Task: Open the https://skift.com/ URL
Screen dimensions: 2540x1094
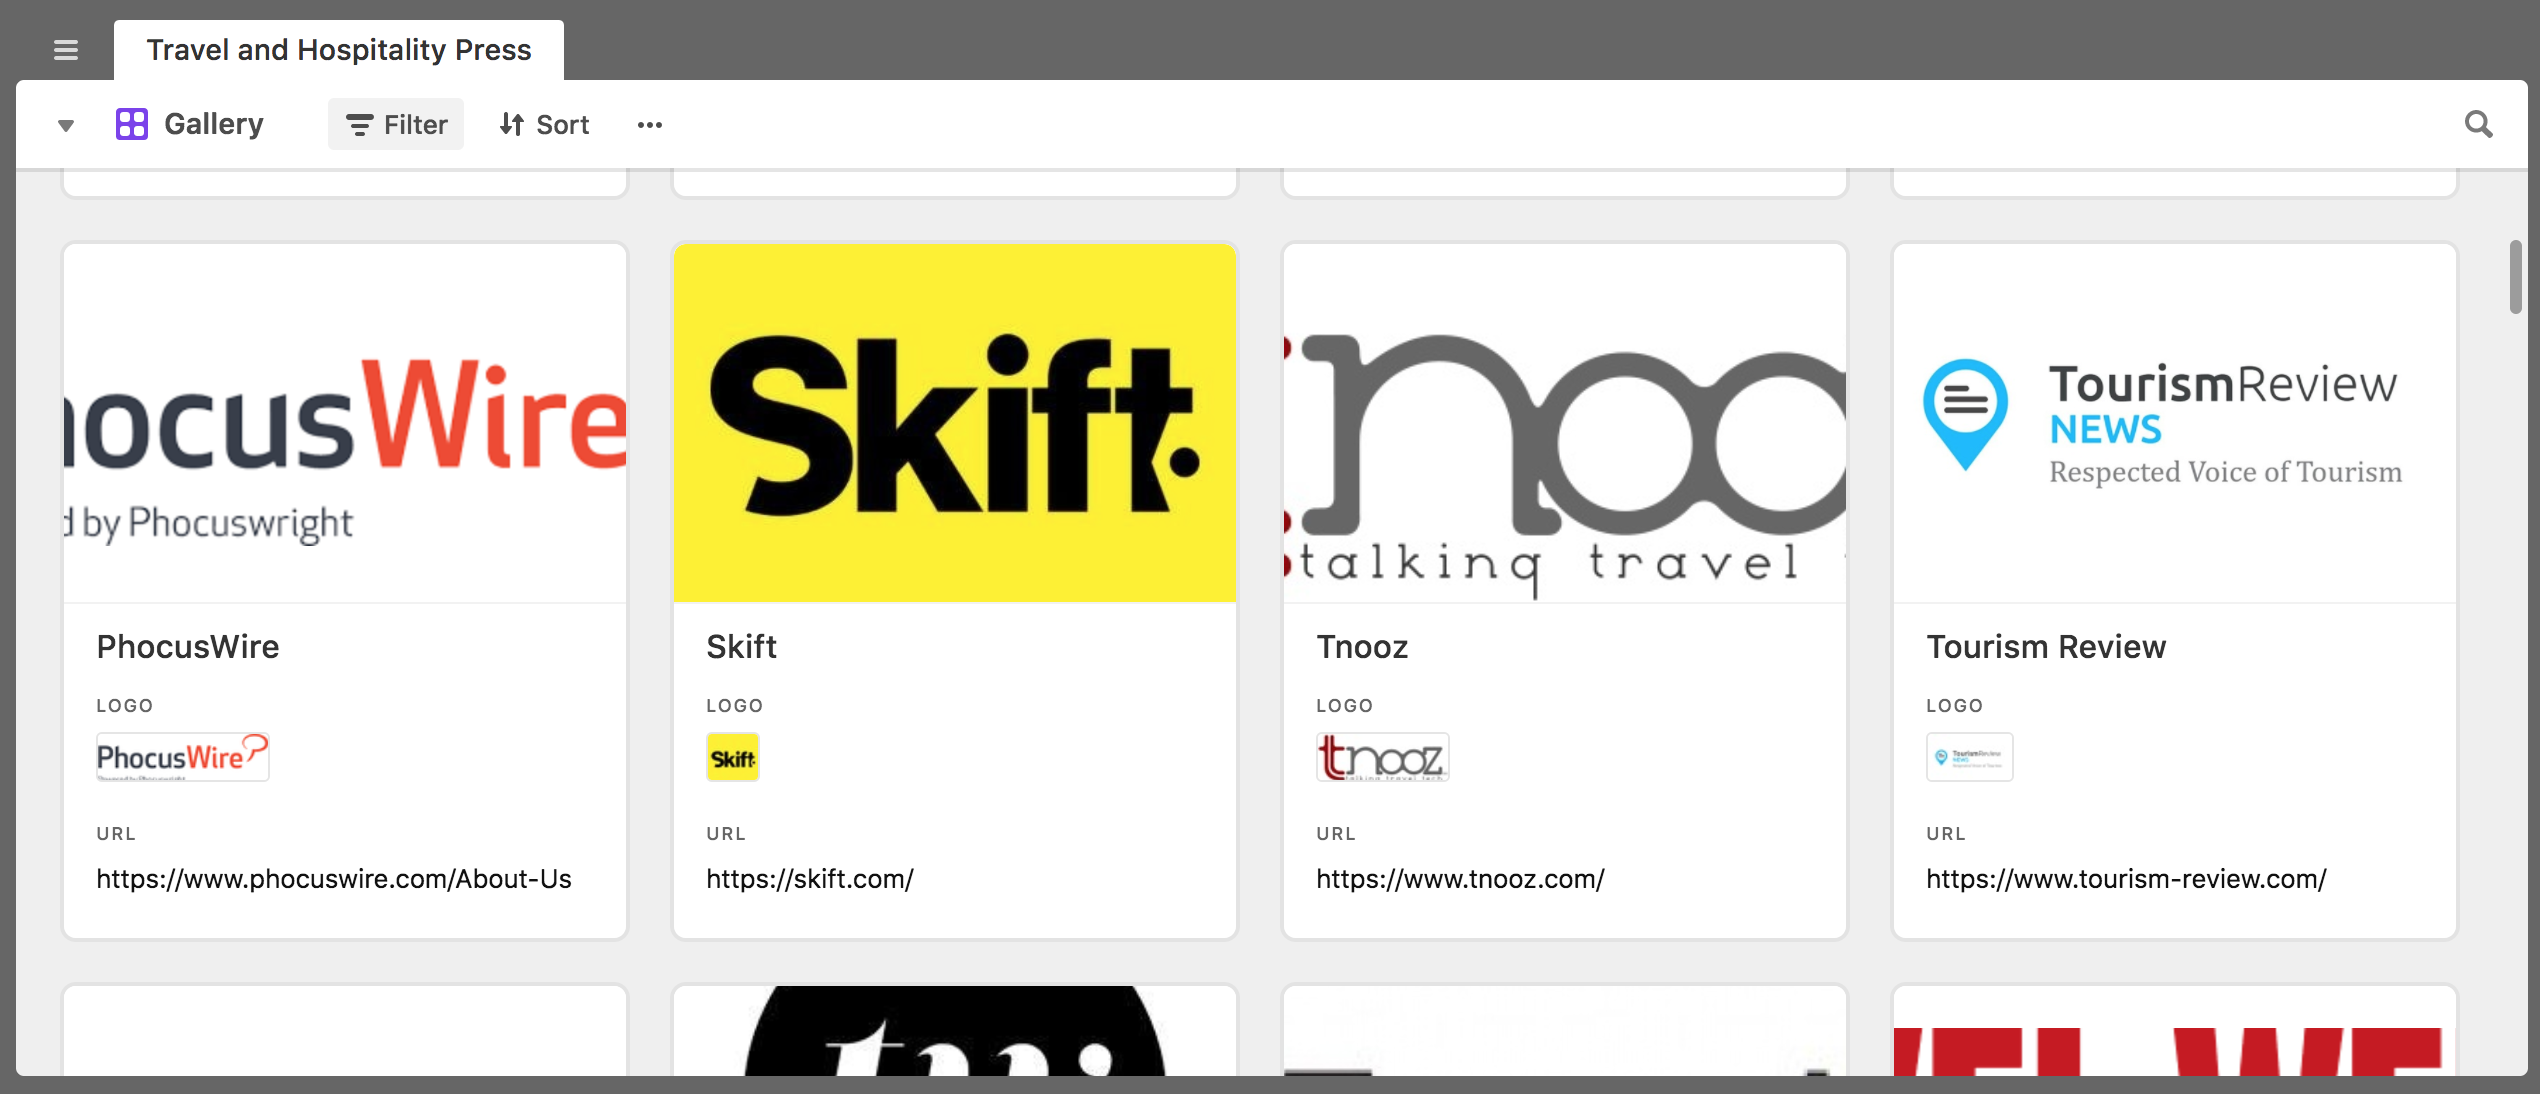Action: 810,879
